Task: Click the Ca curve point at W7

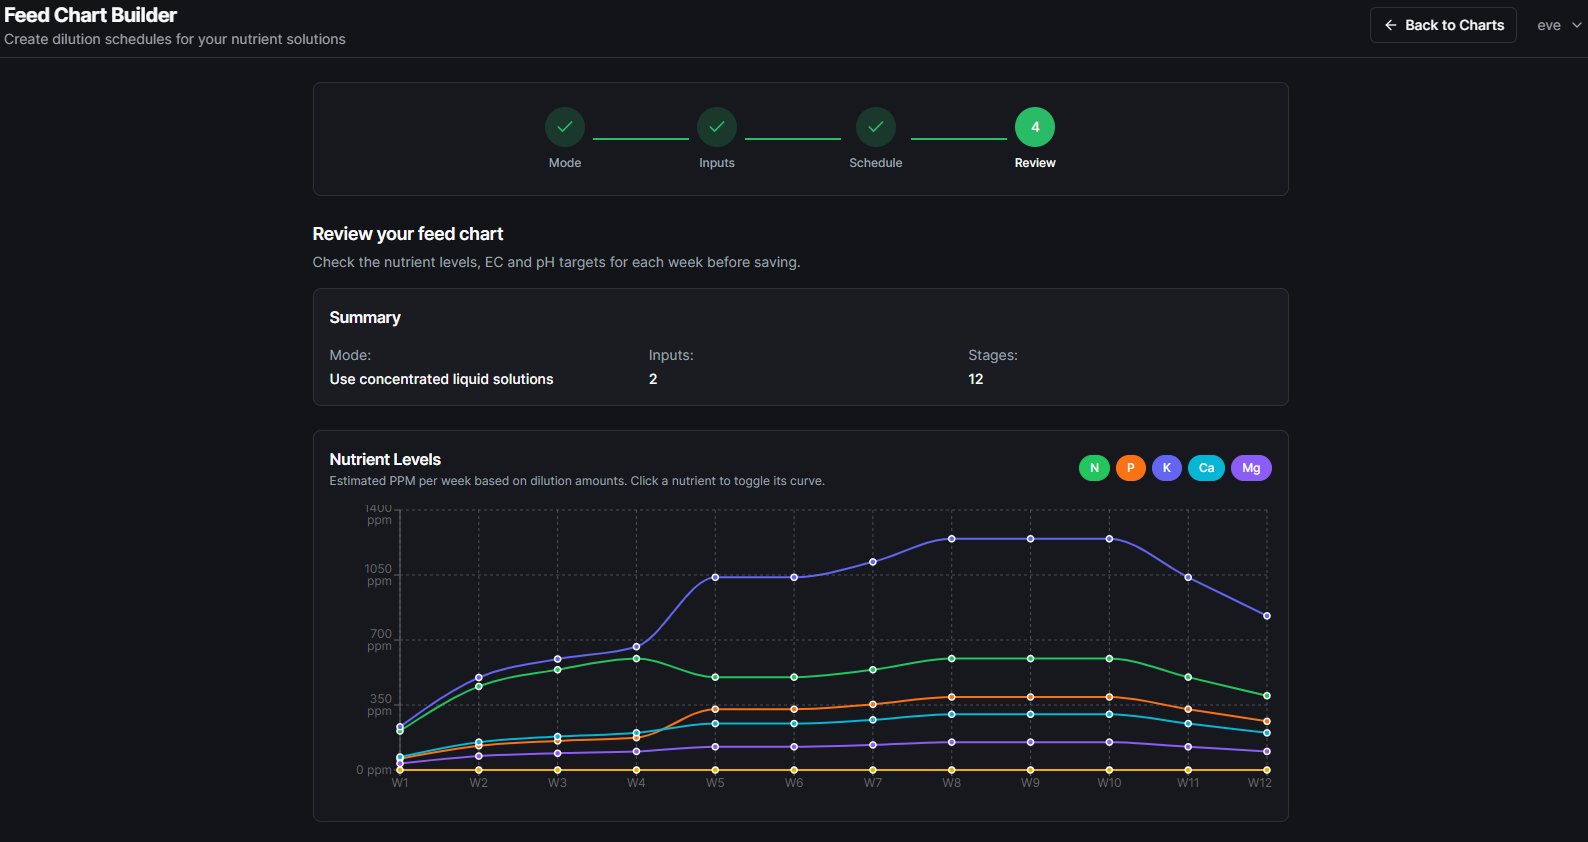Action: pyautogui.click(x=873, y=720)
